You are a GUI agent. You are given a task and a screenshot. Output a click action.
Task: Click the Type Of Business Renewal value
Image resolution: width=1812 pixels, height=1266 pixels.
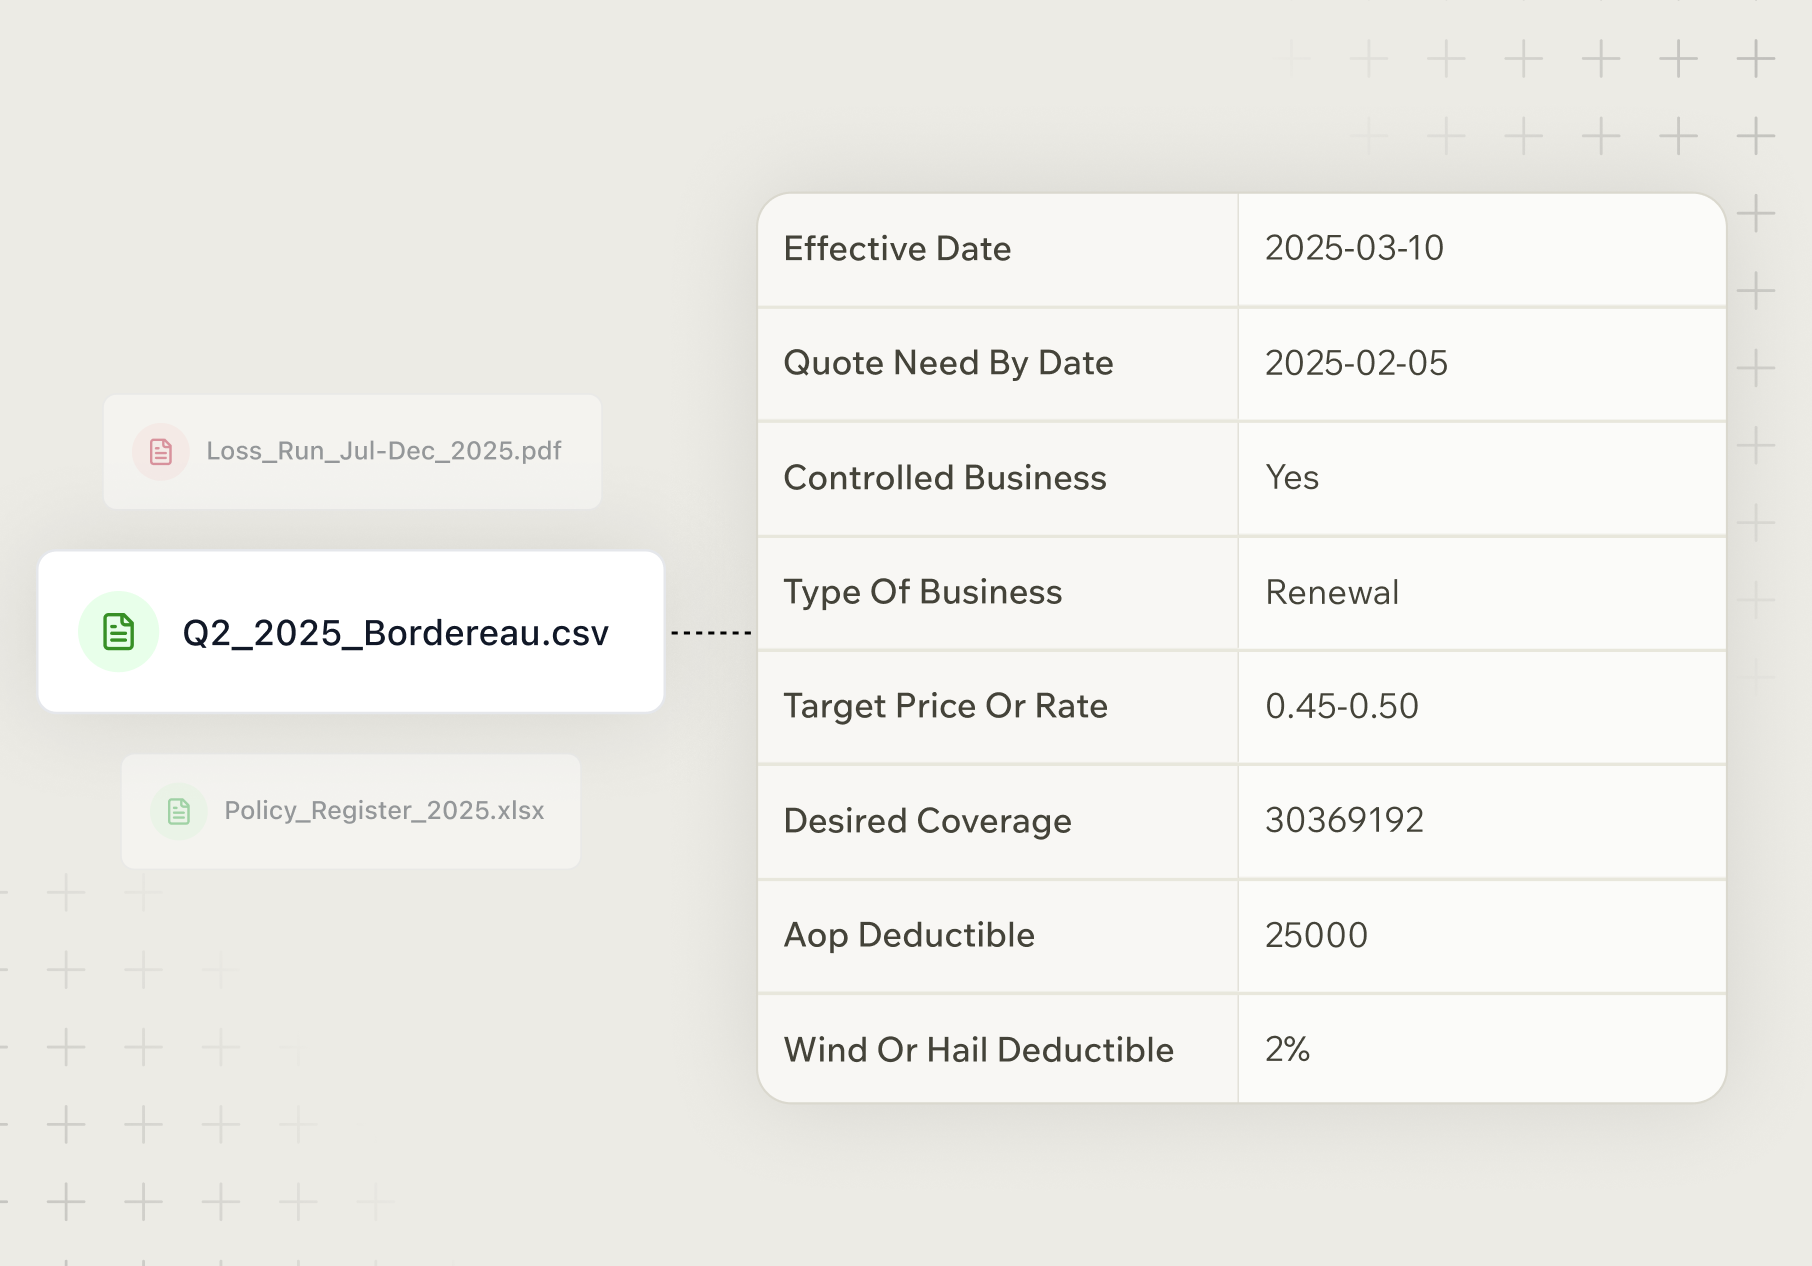[1332, 593]
